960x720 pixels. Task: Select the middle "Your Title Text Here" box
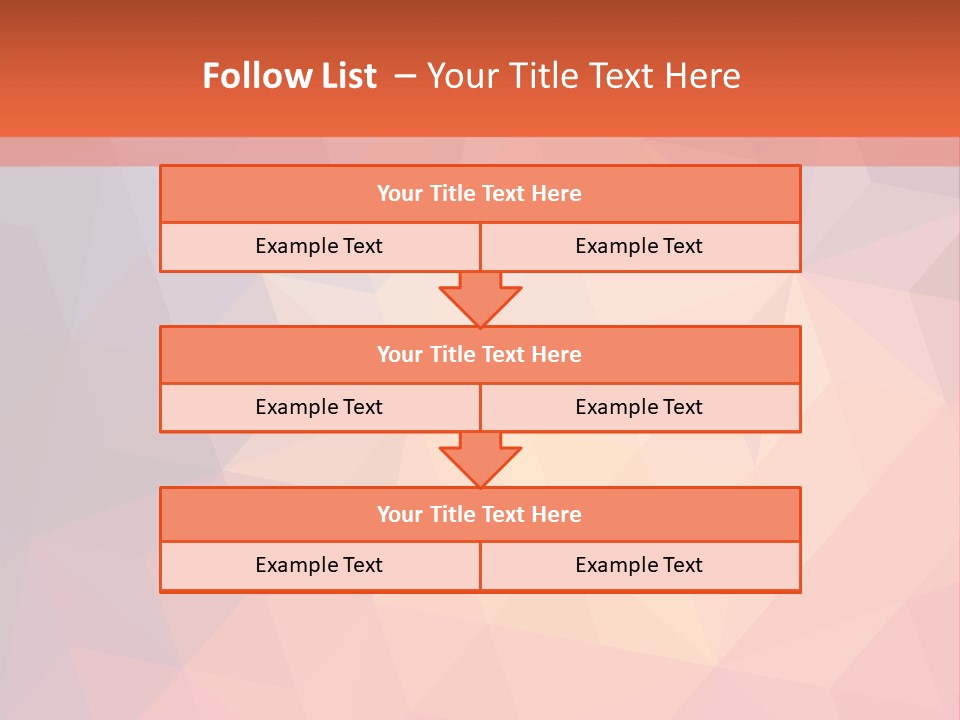(480, 354)
